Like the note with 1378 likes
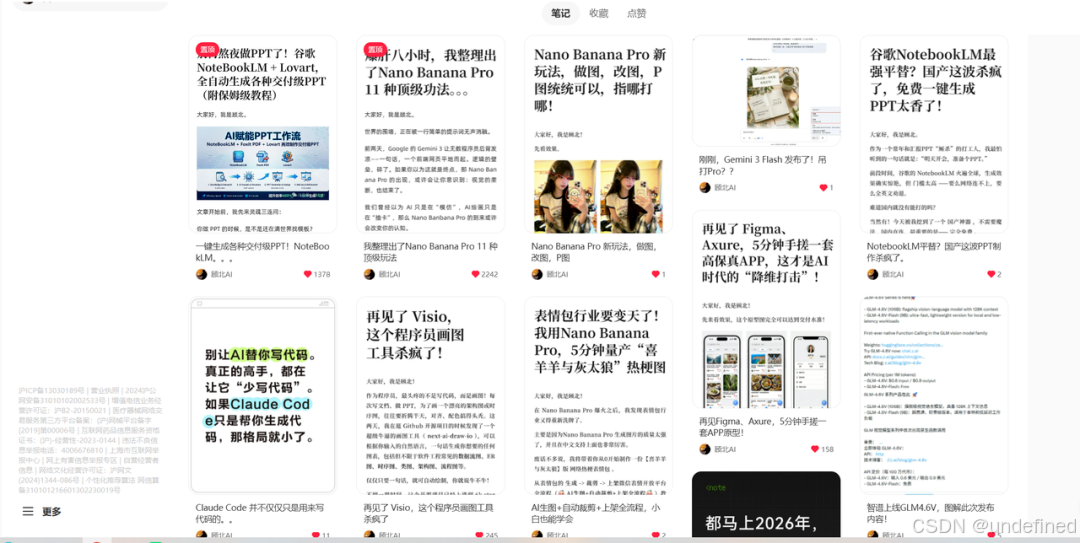The height and width of the screenshot is (543, 1080). point(308,274)
